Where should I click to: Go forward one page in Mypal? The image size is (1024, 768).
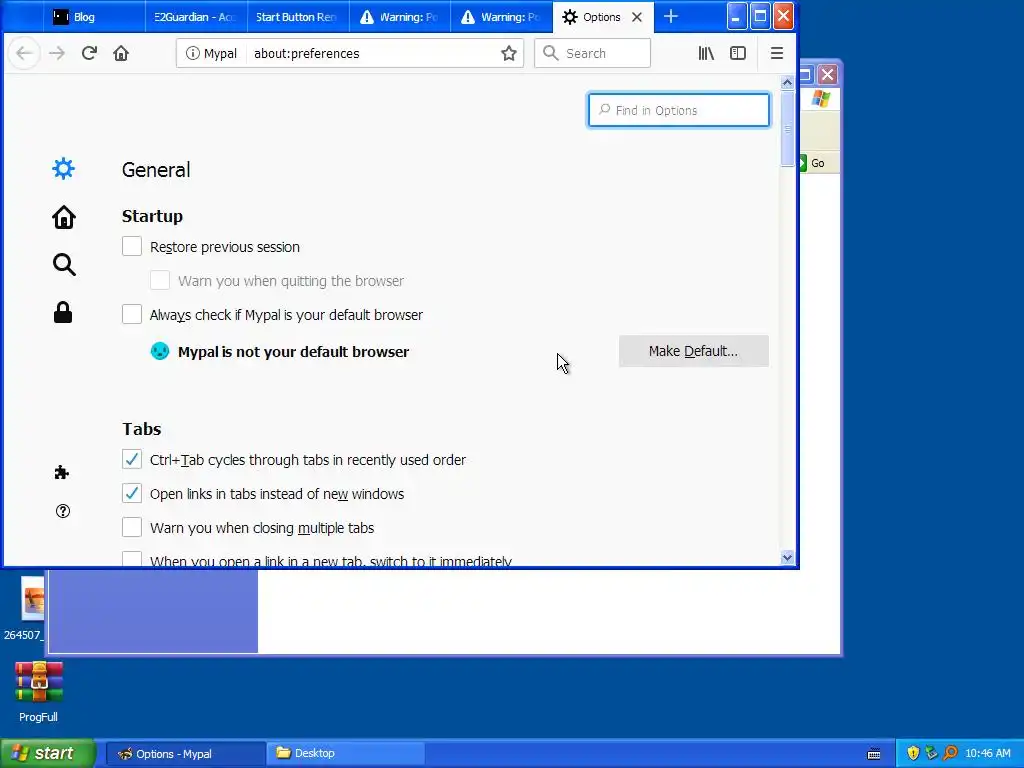pyautogui.click(x=57, y=53)
